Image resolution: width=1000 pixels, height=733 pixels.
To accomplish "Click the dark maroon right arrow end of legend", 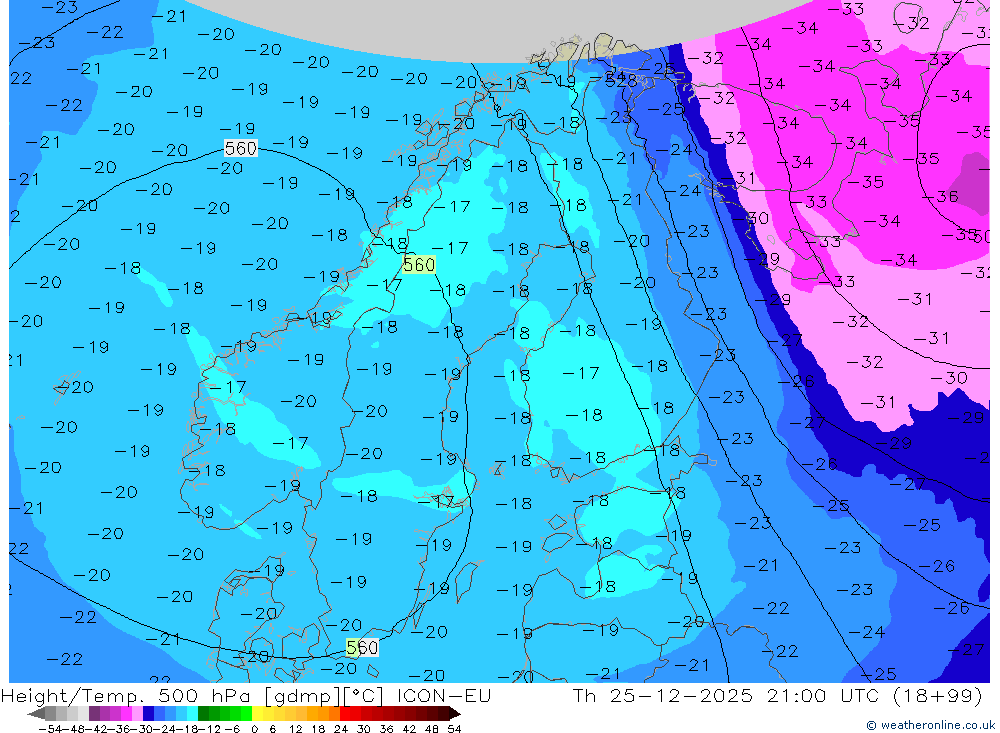I will 455,713.
